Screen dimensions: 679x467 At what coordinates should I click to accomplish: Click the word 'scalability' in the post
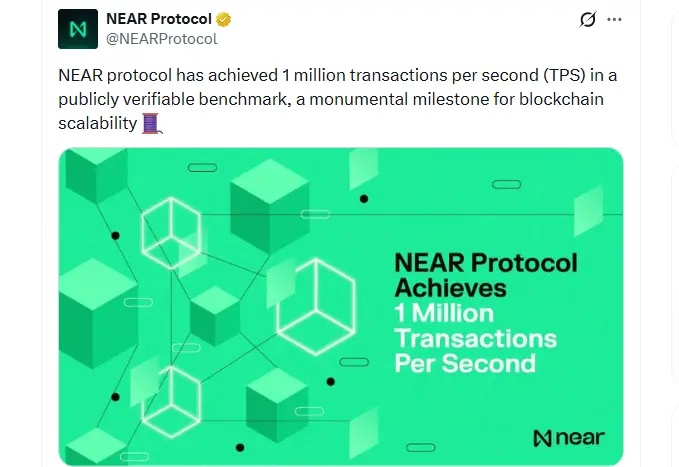(97, 124)
